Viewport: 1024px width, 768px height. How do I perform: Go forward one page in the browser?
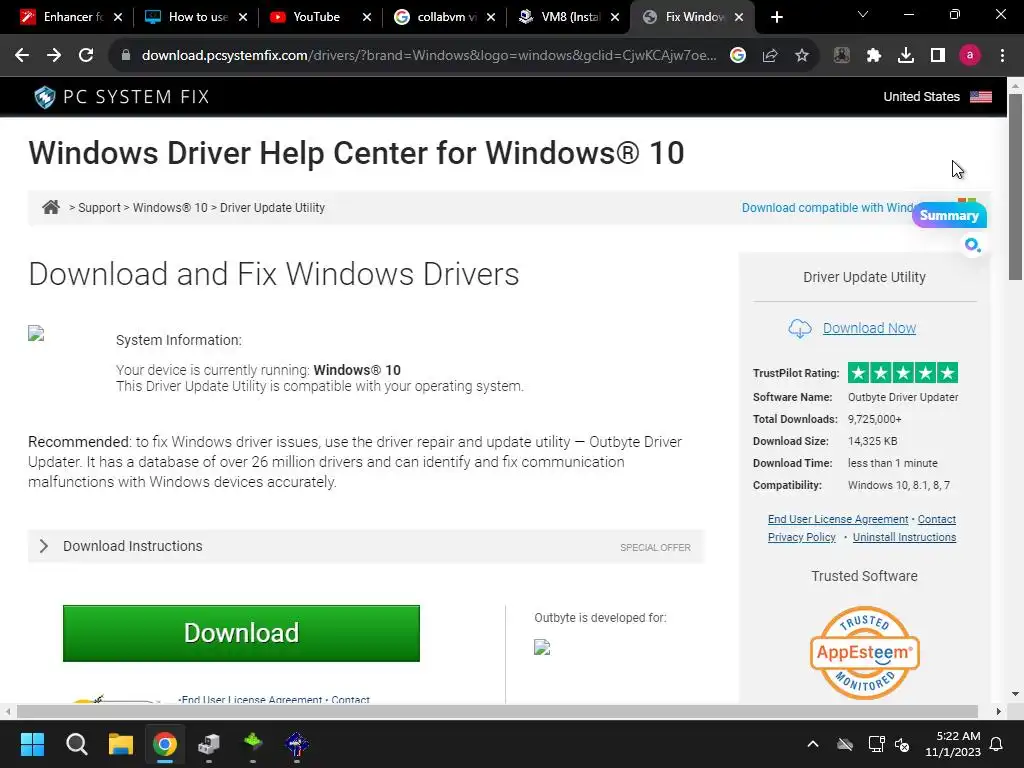point(54,56)
